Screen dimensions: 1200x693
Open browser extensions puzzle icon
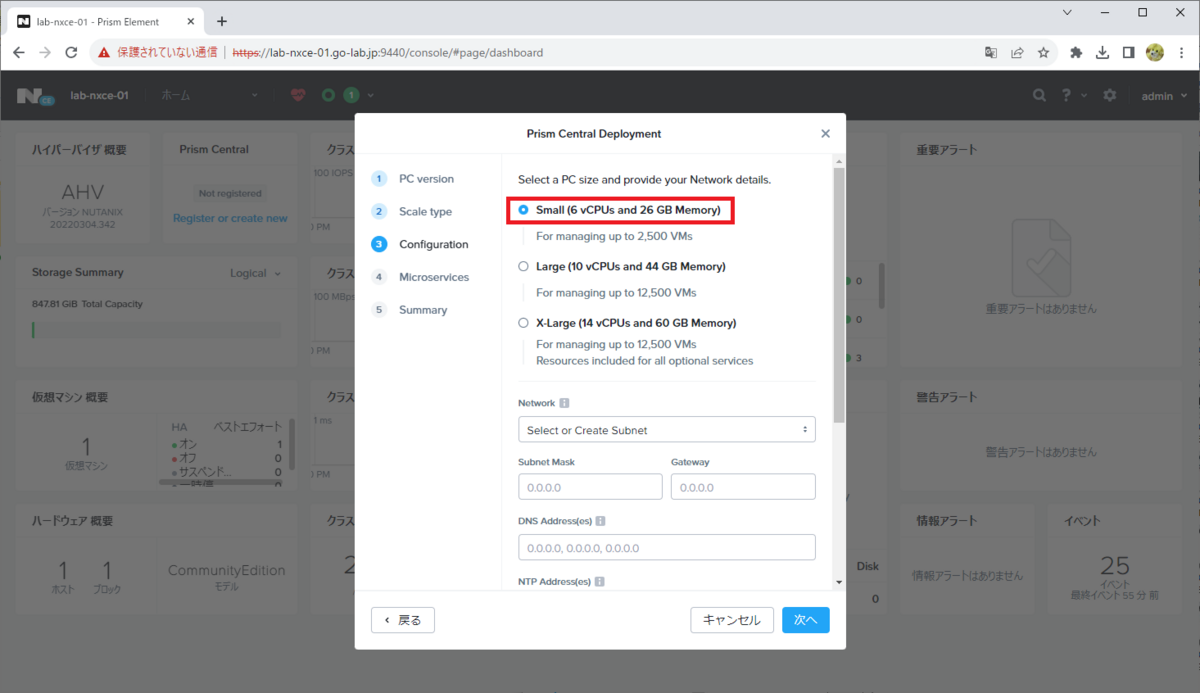tap(1076, 52)
